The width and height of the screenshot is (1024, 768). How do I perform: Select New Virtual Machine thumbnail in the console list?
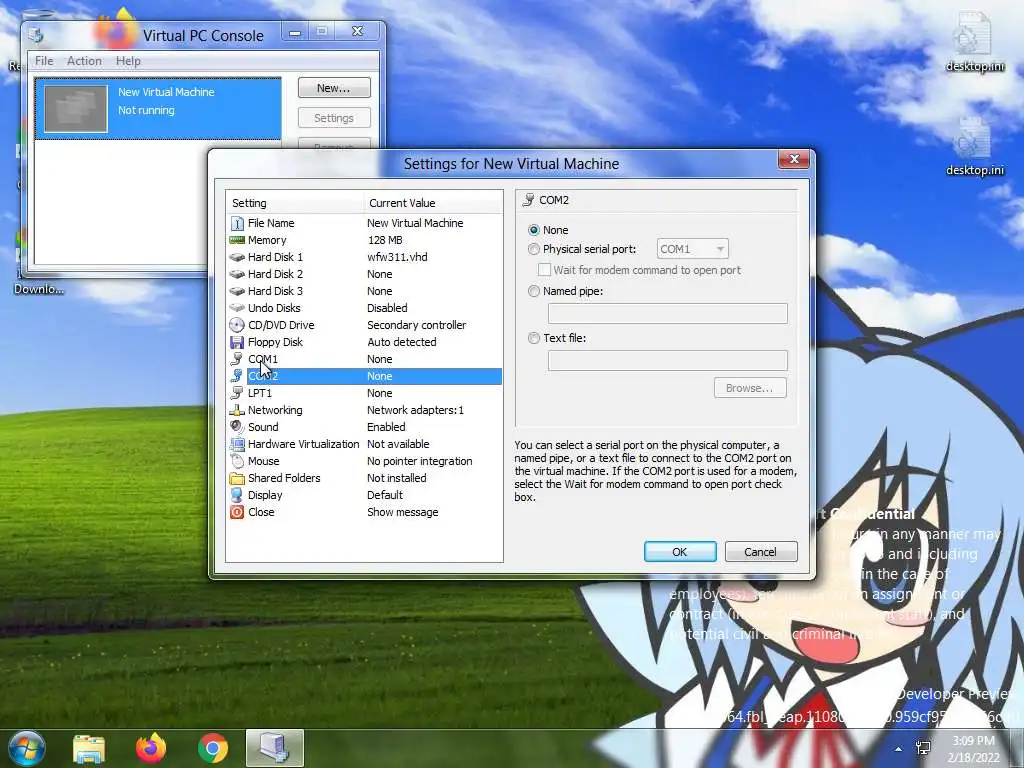tap(76, 108)
